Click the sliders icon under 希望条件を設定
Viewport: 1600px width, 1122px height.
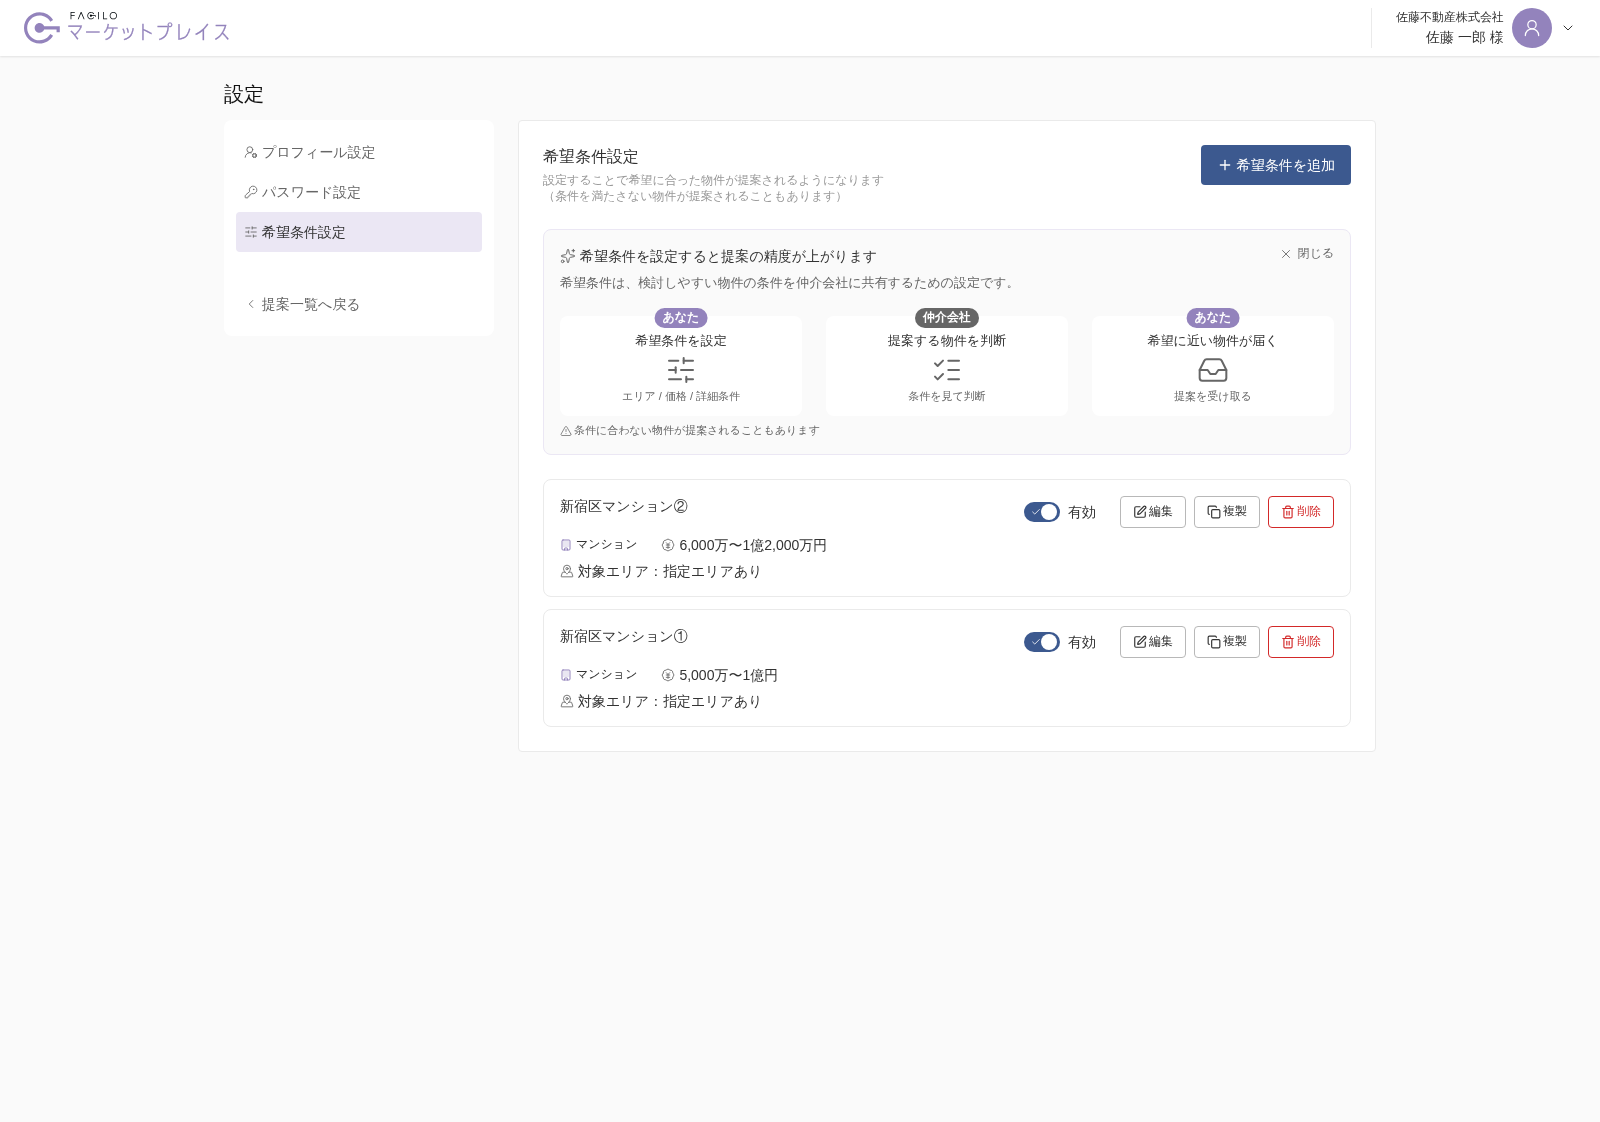tap(681, 370)
